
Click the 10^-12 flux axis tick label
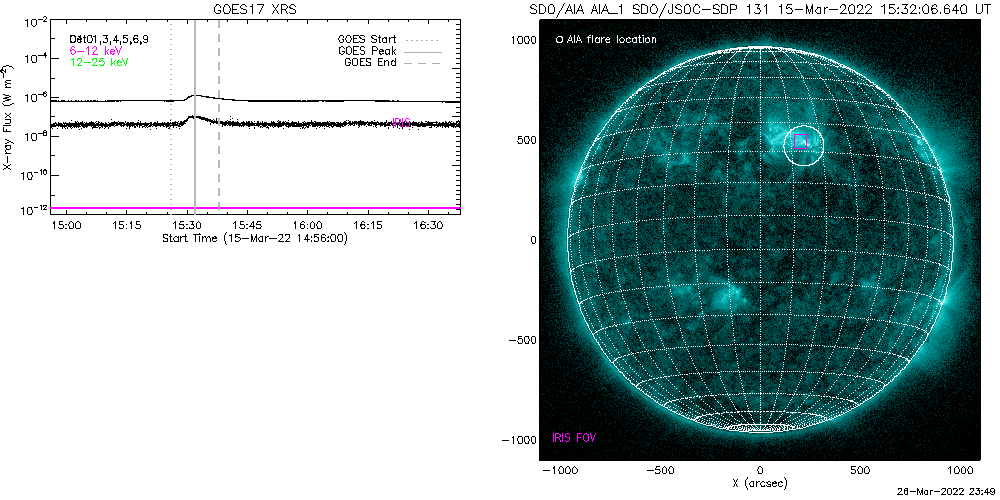pos(35,210)
